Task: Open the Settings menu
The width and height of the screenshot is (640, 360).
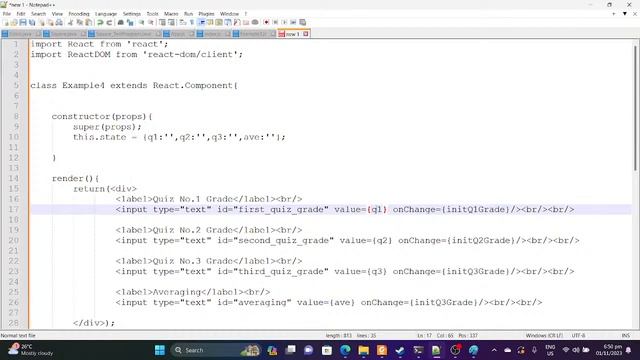Action: 131,14
